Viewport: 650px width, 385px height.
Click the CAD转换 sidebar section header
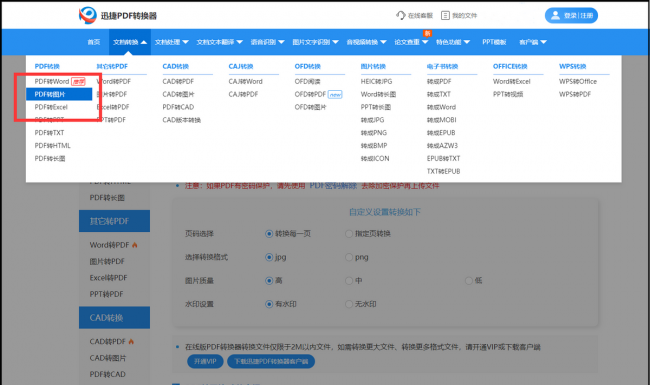(x=114, y=318)
